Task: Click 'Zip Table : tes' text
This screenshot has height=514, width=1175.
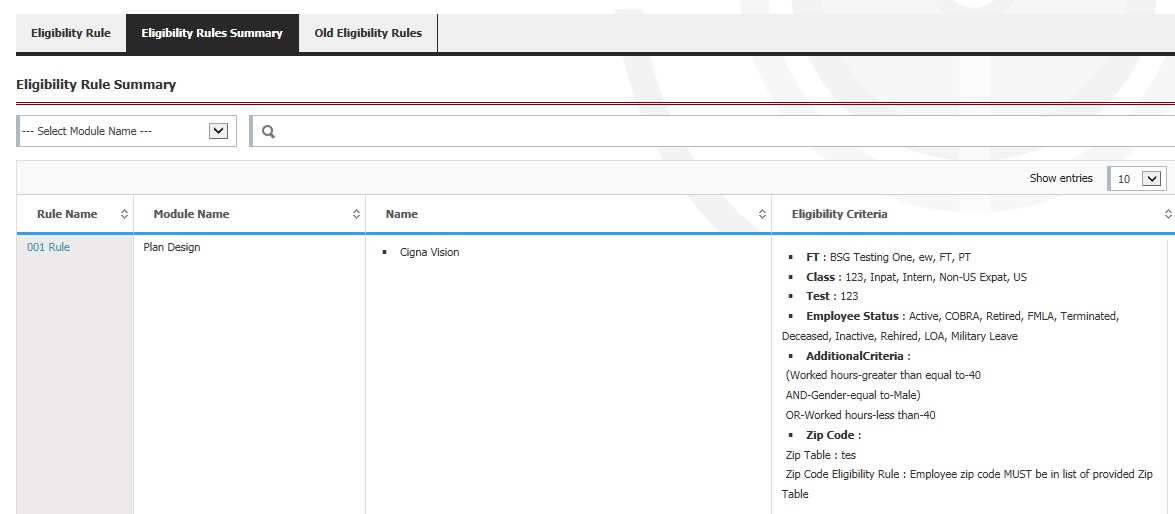Action: tap(821, 455)
